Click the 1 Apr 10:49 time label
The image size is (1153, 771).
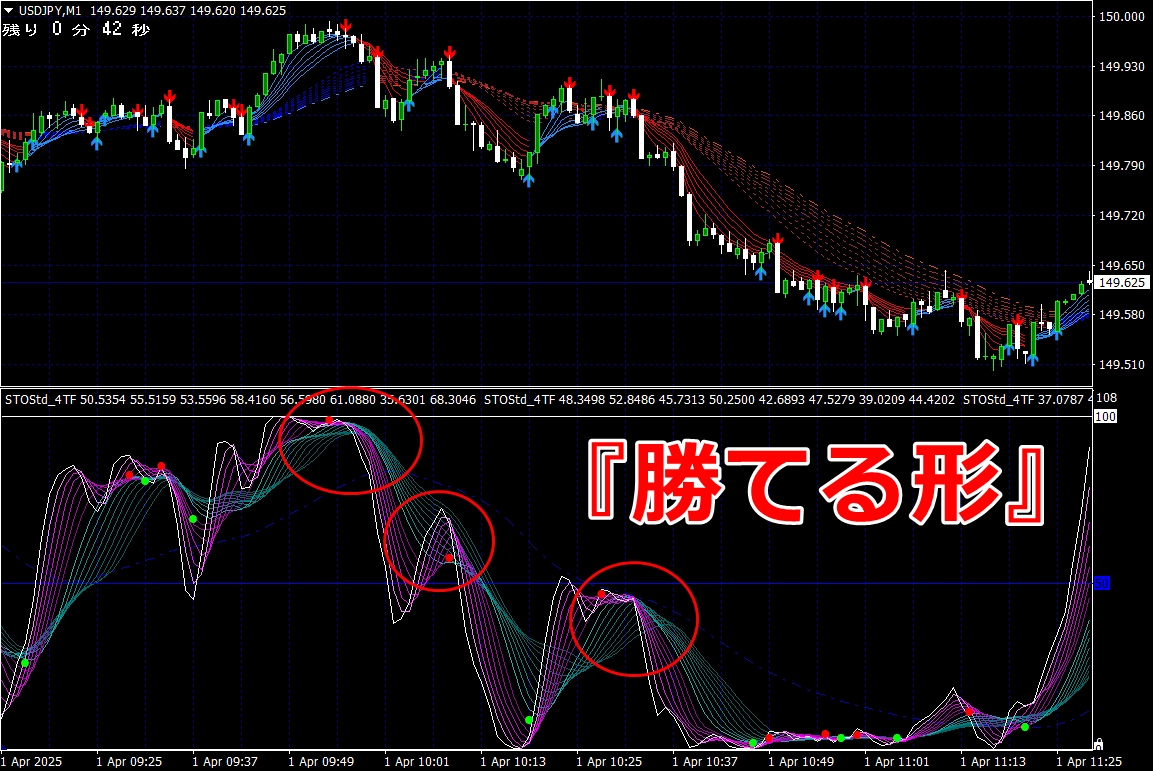pos(801,761)
